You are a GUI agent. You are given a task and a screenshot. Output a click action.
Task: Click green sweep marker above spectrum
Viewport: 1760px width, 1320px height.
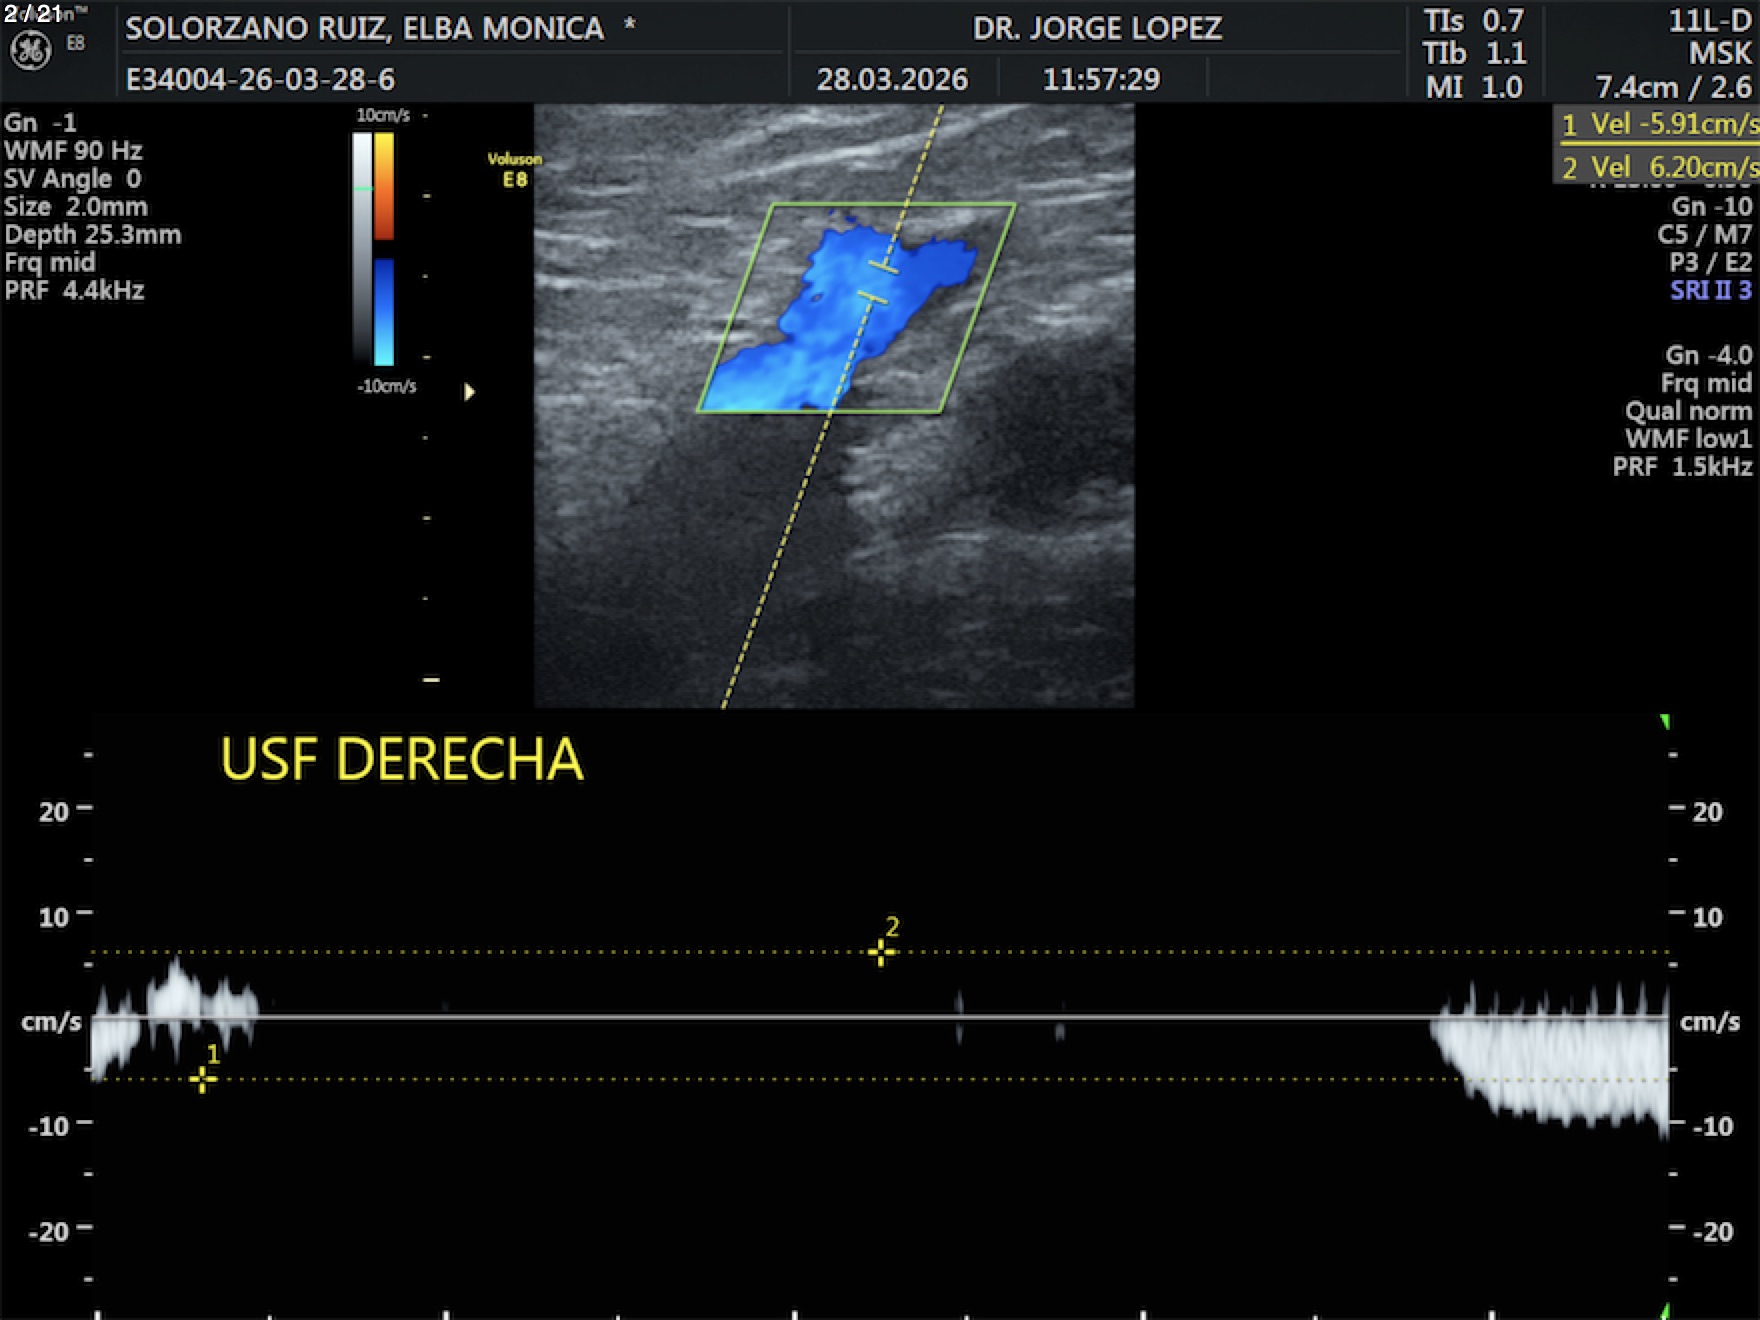1664,722
